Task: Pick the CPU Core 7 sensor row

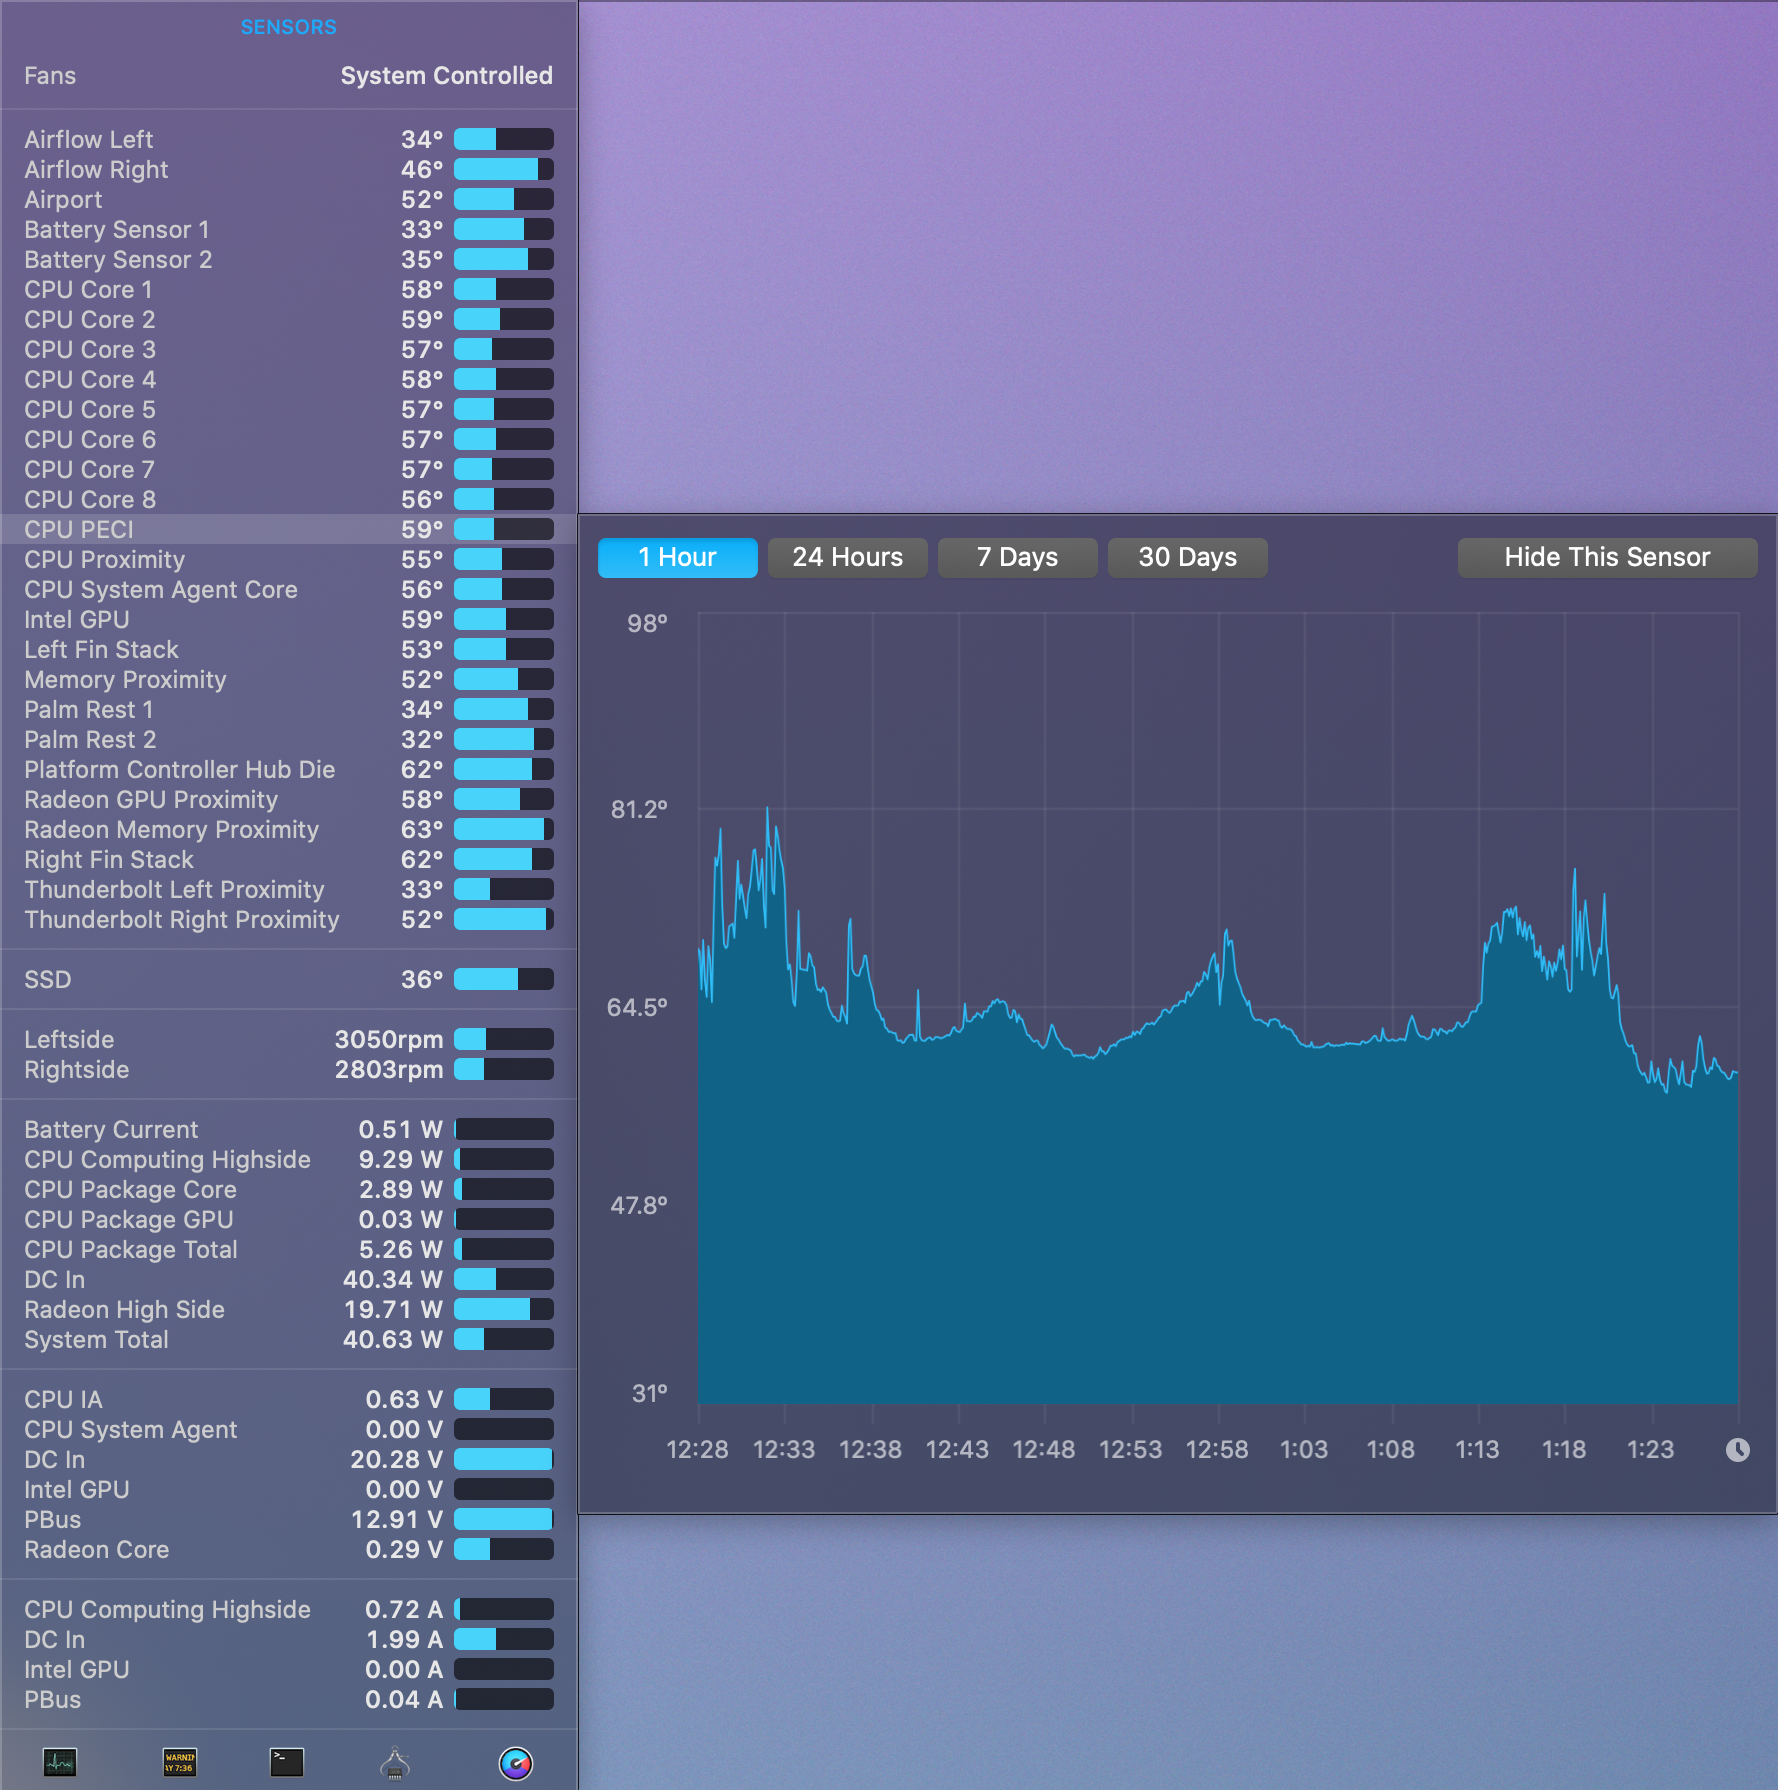Action: pos(289,469)
